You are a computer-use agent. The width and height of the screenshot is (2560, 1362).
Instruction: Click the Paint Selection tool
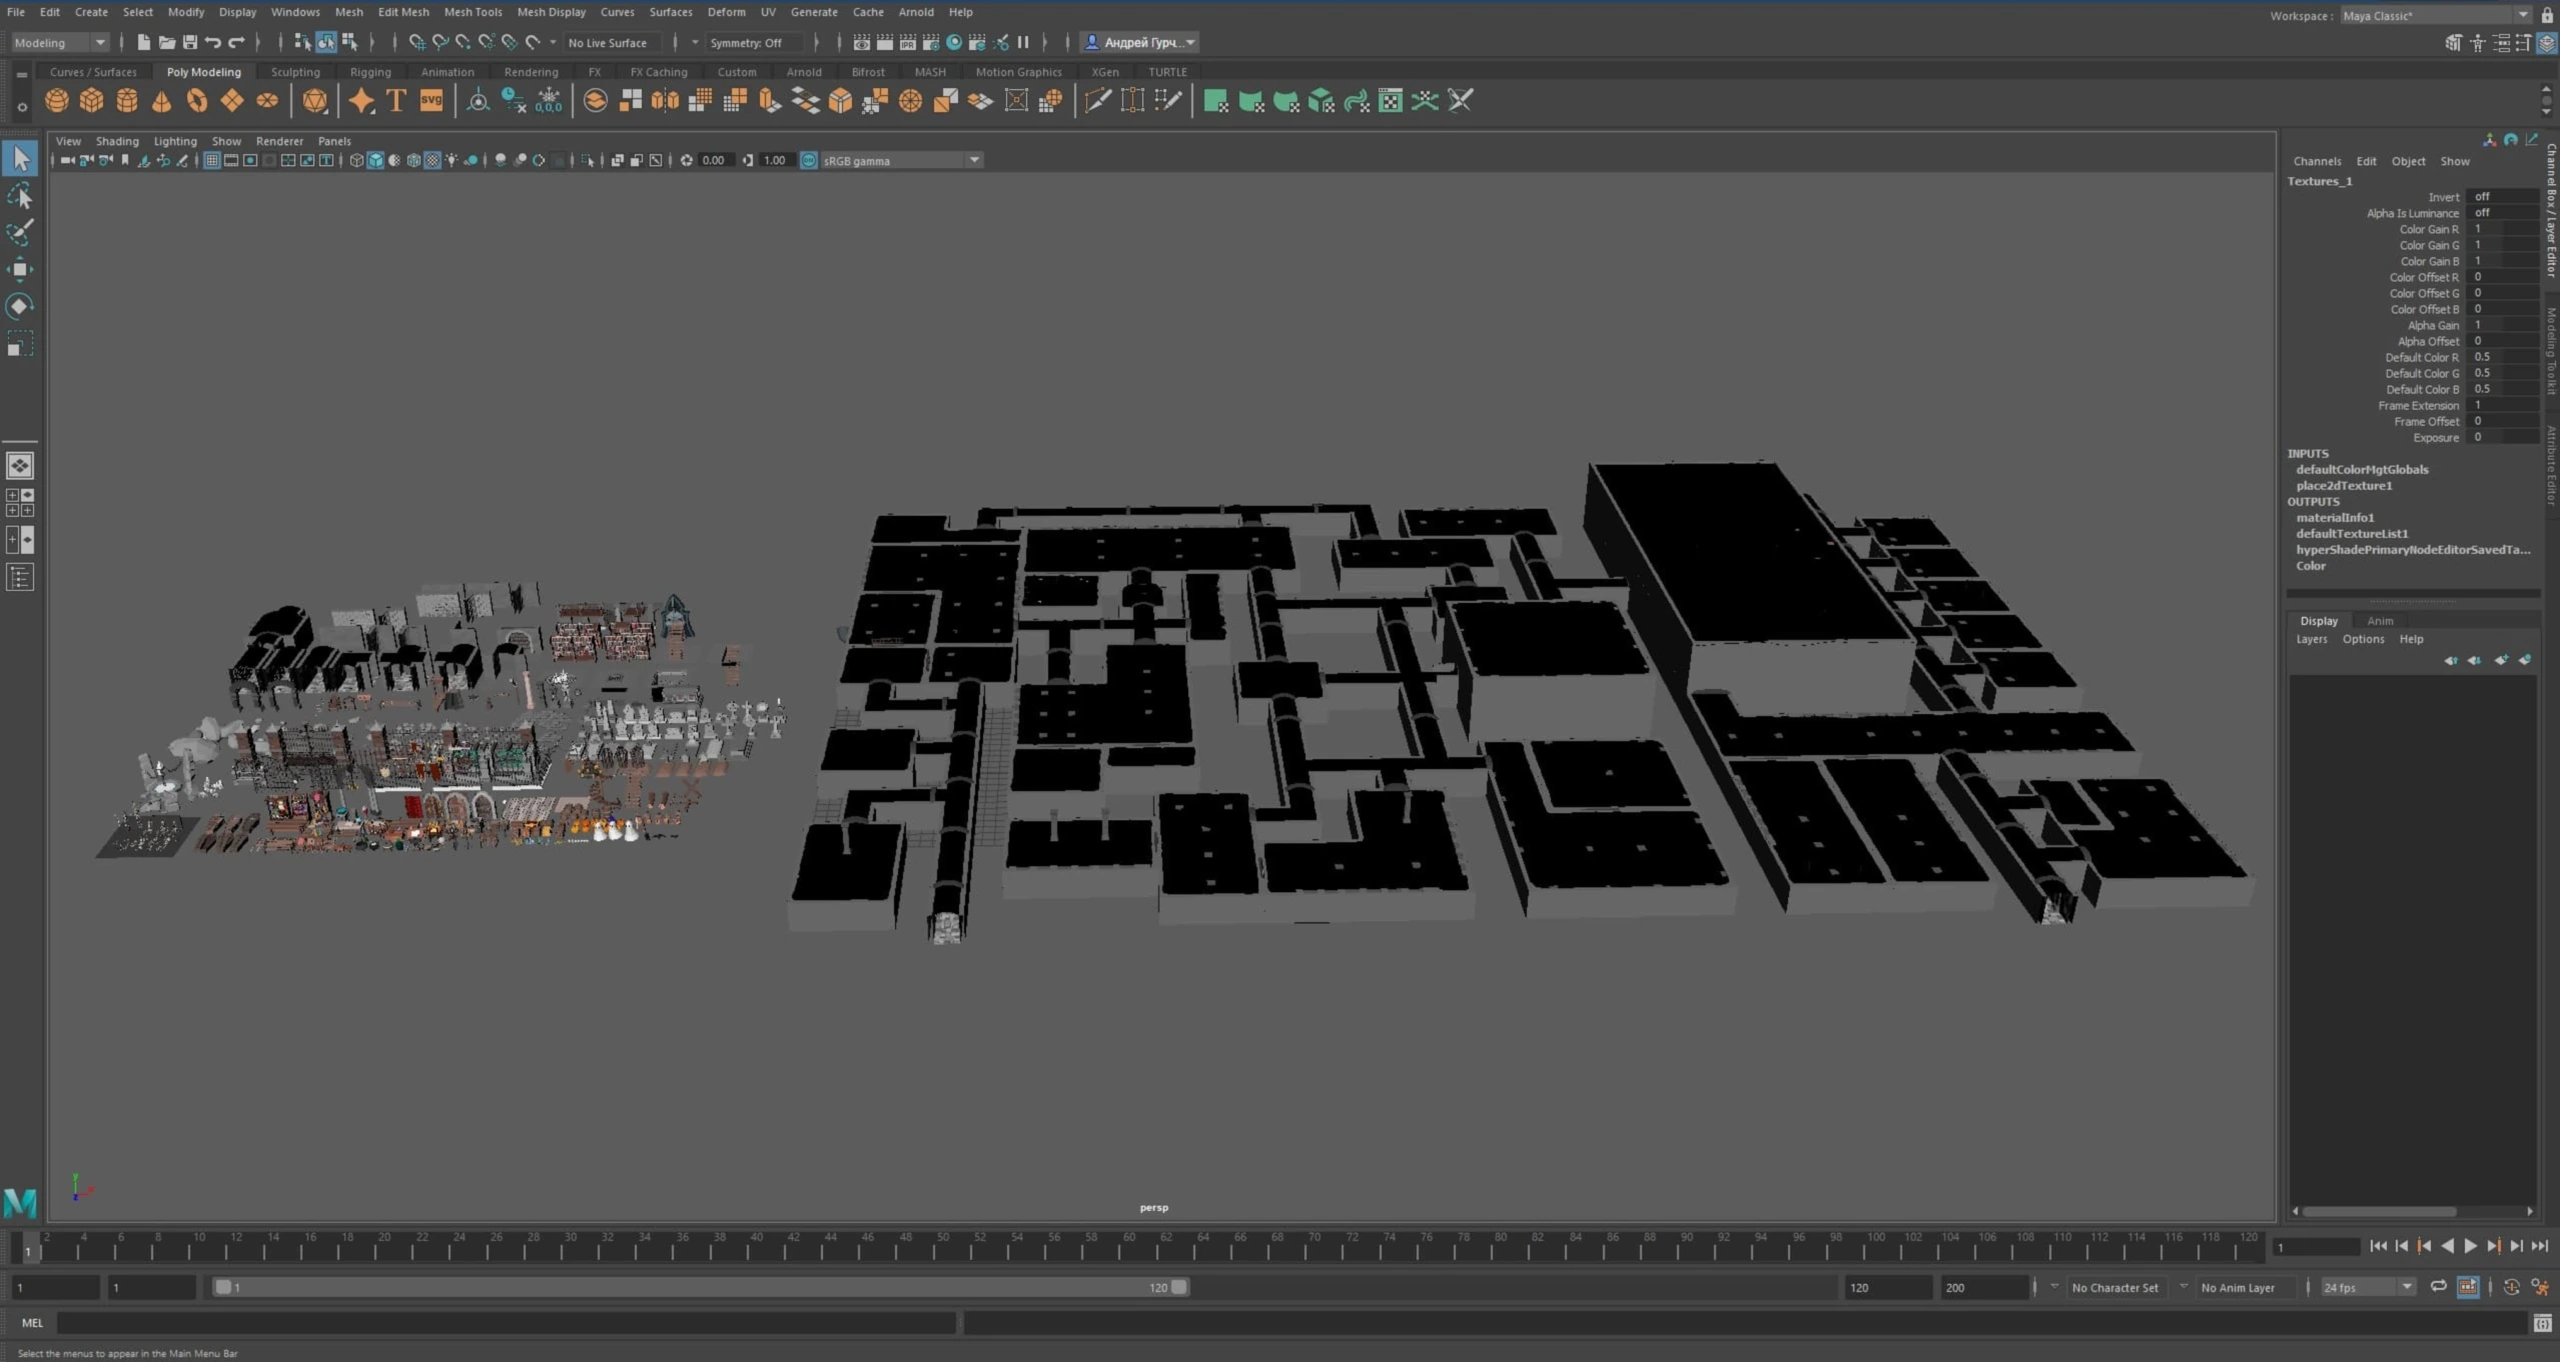point(20,232)
